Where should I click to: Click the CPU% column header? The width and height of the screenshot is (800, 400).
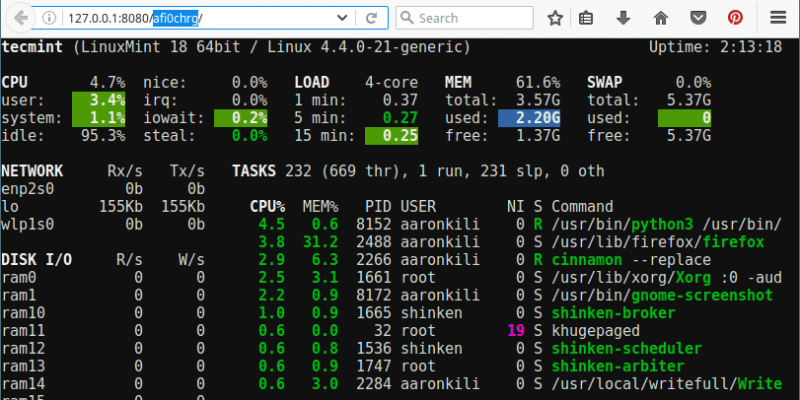point(267,207)
